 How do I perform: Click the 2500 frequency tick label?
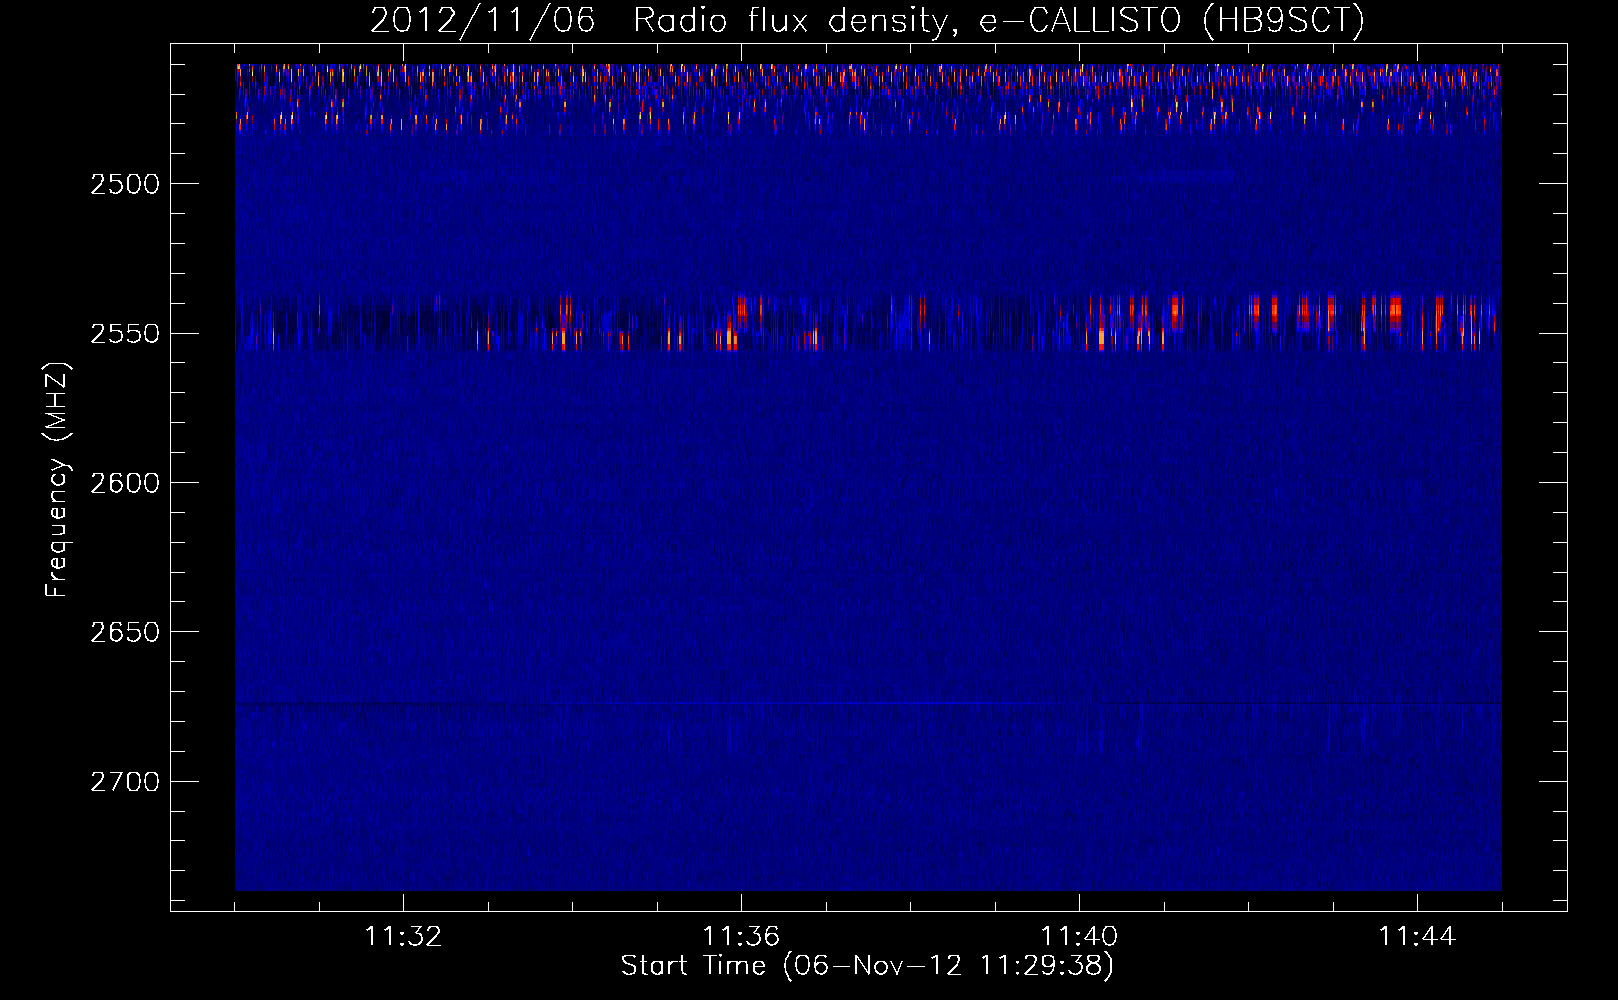[x=125, y=184]
